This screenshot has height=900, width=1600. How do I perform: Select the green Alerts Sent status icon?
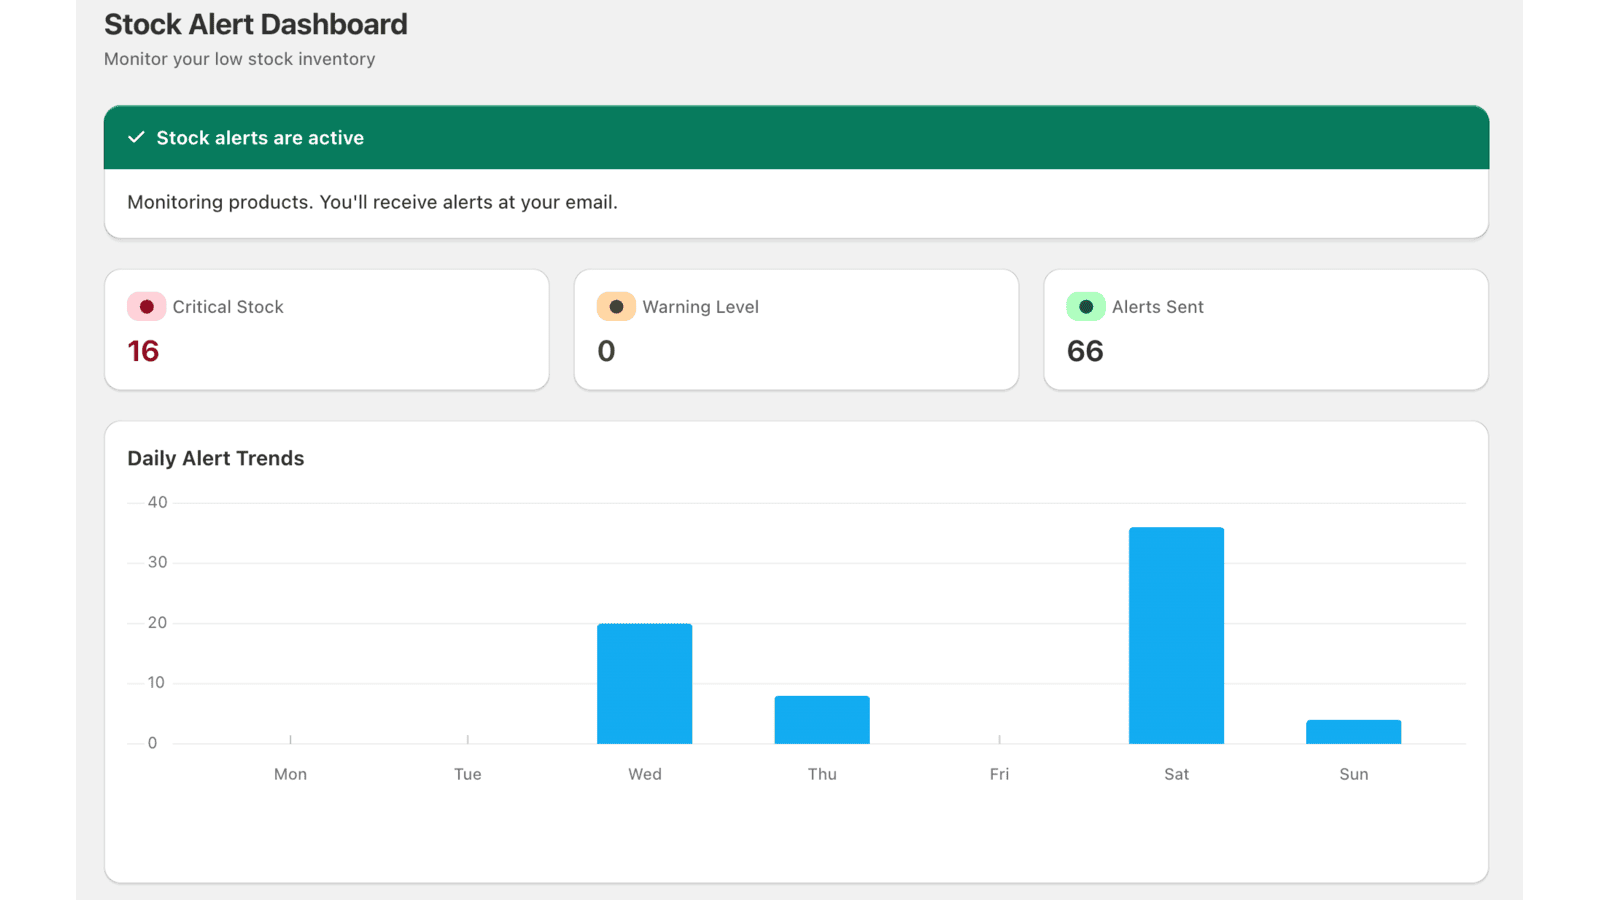(x=1085, y=306)
